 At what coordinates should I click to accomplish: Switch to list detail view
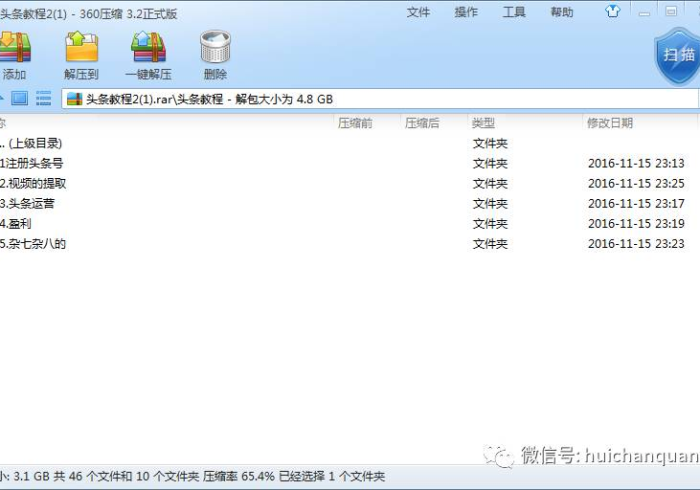coord(43,98)
